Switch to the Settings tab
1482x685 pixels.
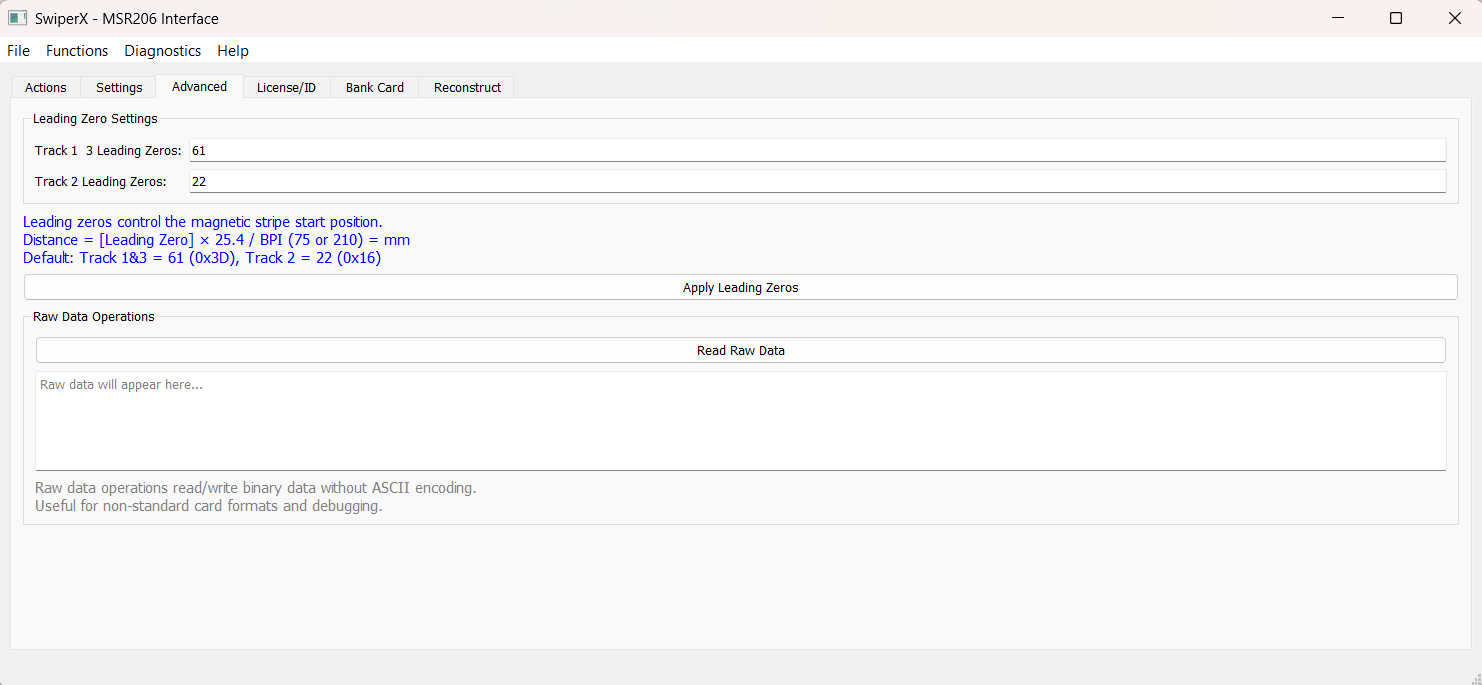coord(119,88)
